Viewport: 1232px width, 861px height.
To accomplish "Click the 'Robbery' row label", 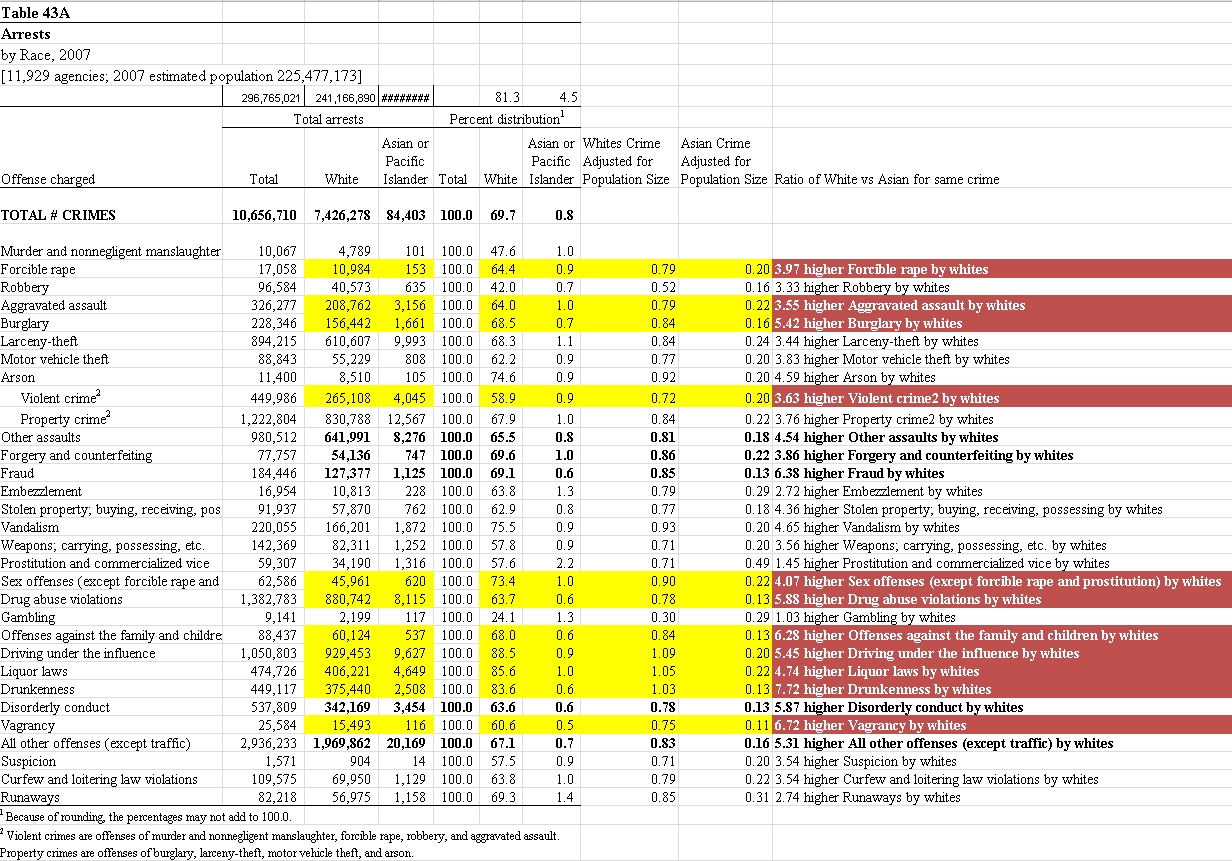I will click(25, 287).
